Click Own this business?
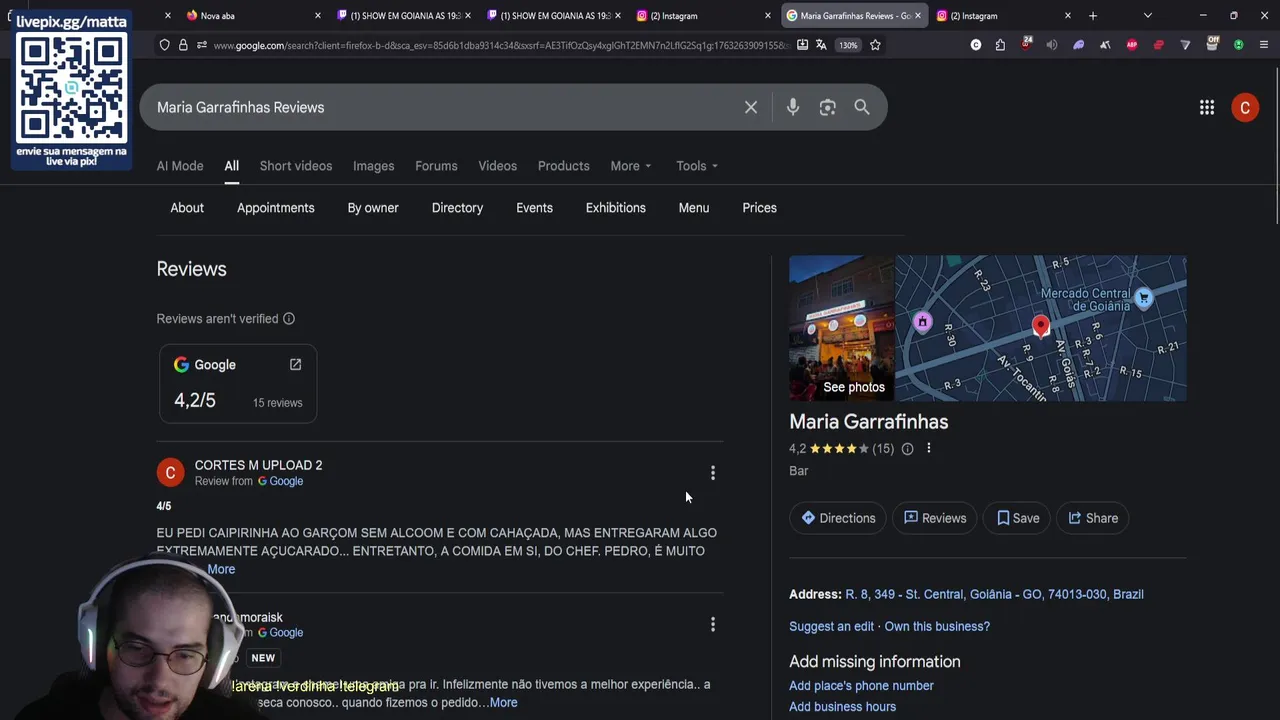Screen dimensions: 1280x720 937,626
